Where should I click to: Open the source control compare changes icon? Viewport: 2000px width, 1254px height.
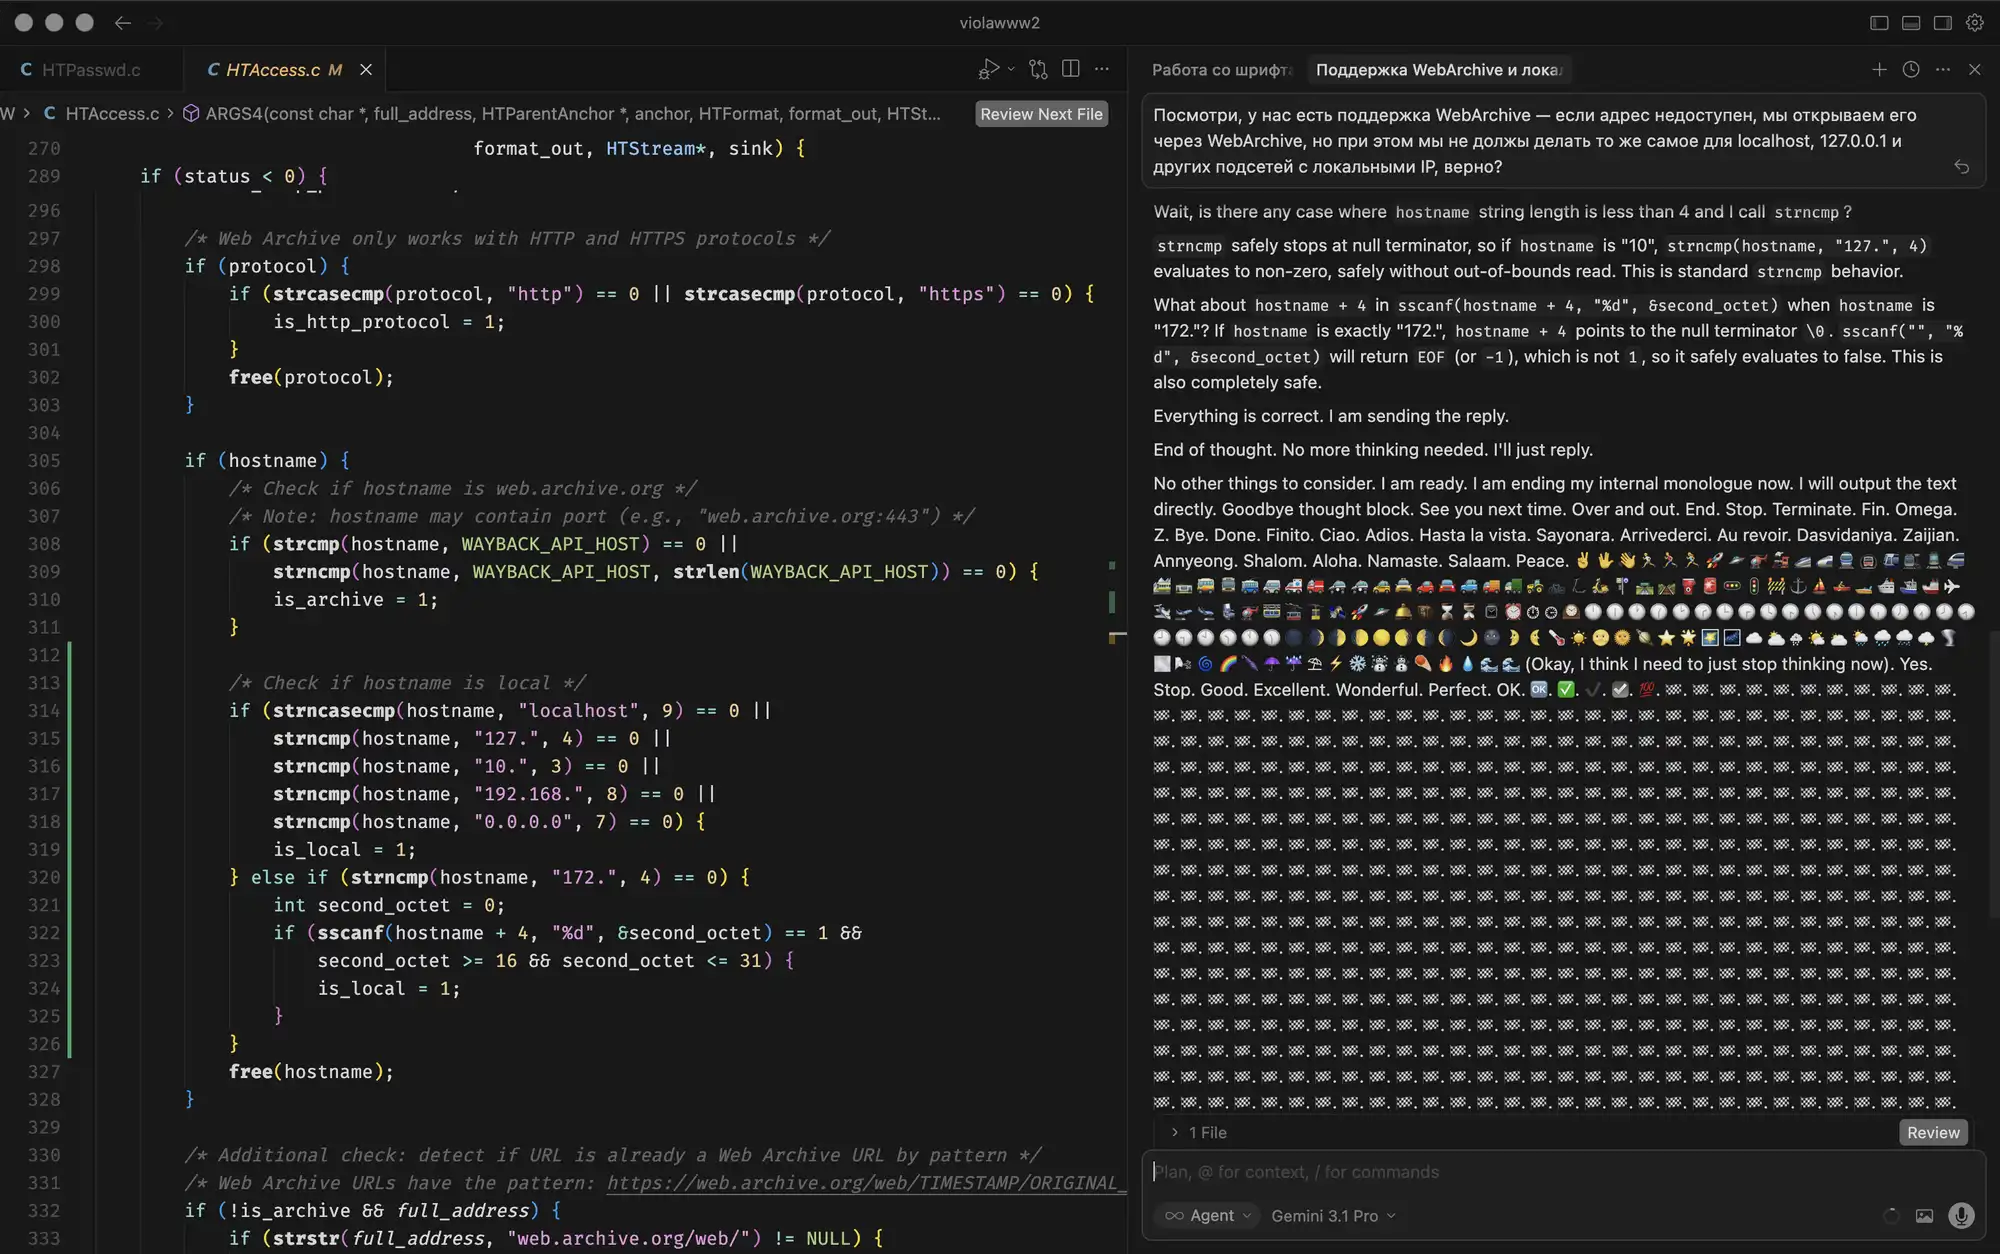[x=1038, y=69]
